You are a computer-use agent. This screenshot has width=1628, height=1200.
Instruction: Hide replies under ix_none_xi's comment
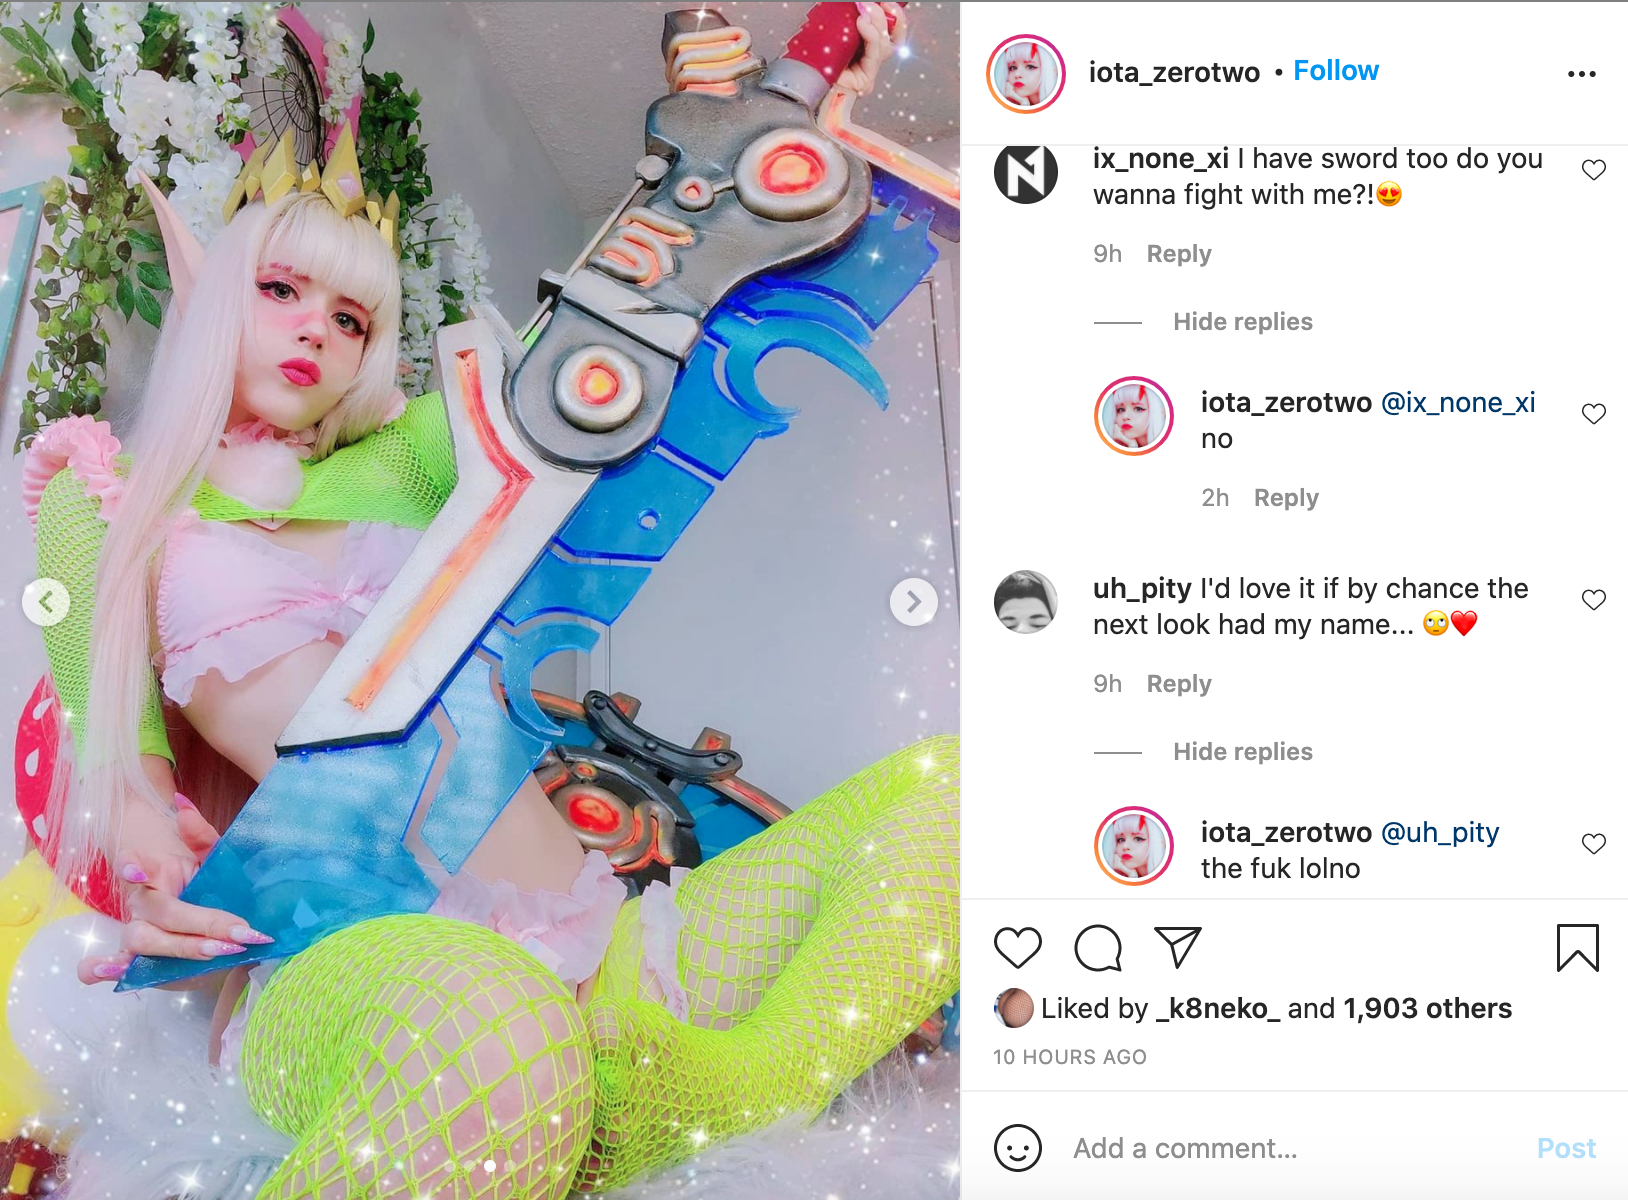[1243, 322]
